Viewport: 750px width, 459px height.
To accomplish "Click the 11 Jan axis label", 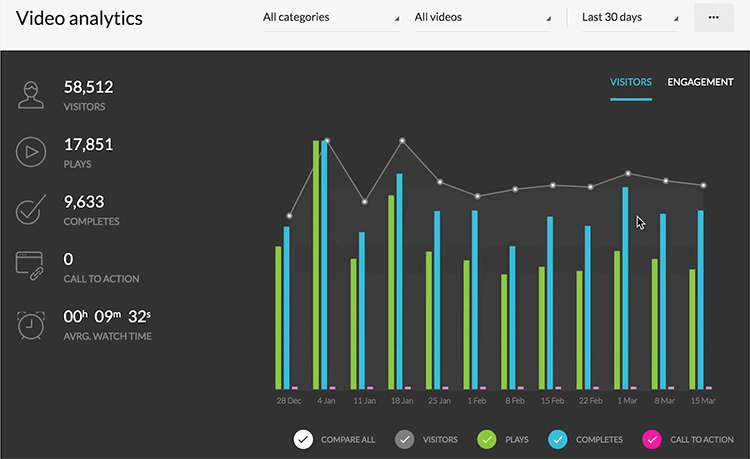I will tap(364, 401).
